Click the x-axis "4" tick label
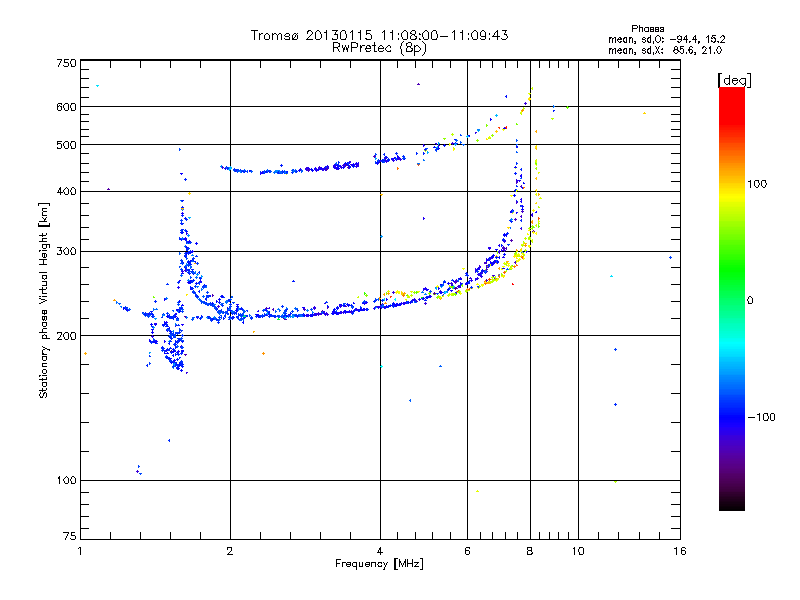The height and width of the screenshot is (600, 800). pyautogui.click(x=380, y=551)
